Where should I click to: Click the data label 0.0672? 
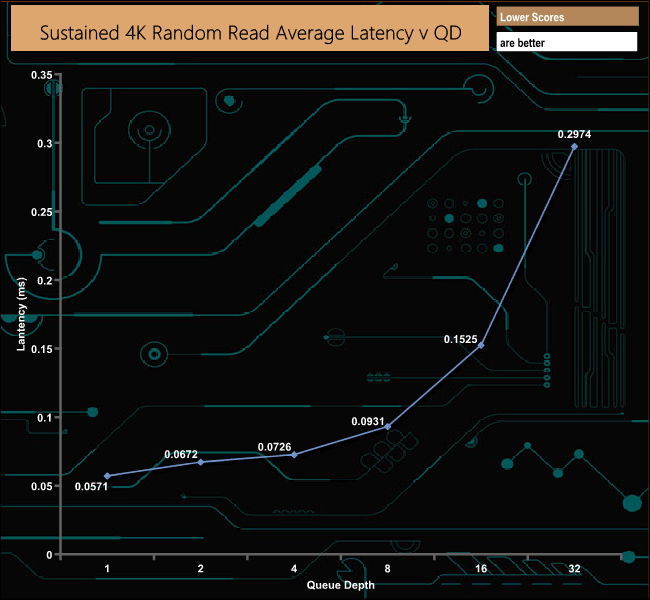click(x=181, y=454)
